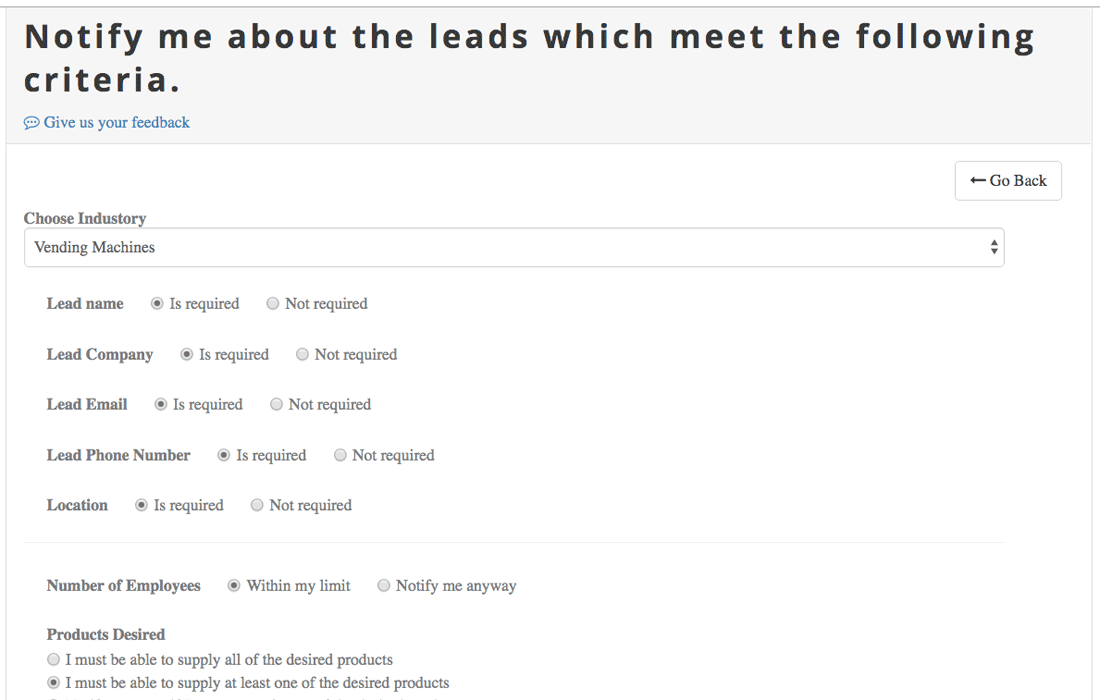Click the Go Back arrow icon
This screenshot has height=700, width=1100.
(978, 180)
